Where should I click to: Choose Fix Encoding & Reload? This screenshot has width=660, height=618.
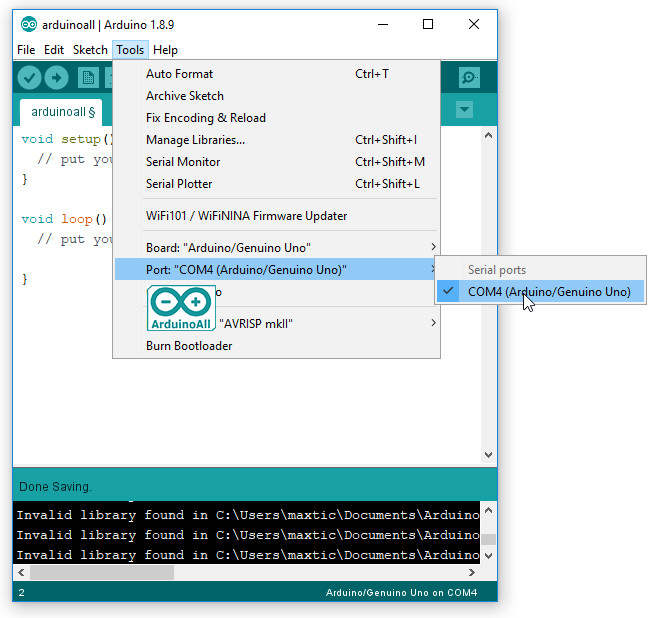coord(277,118)
